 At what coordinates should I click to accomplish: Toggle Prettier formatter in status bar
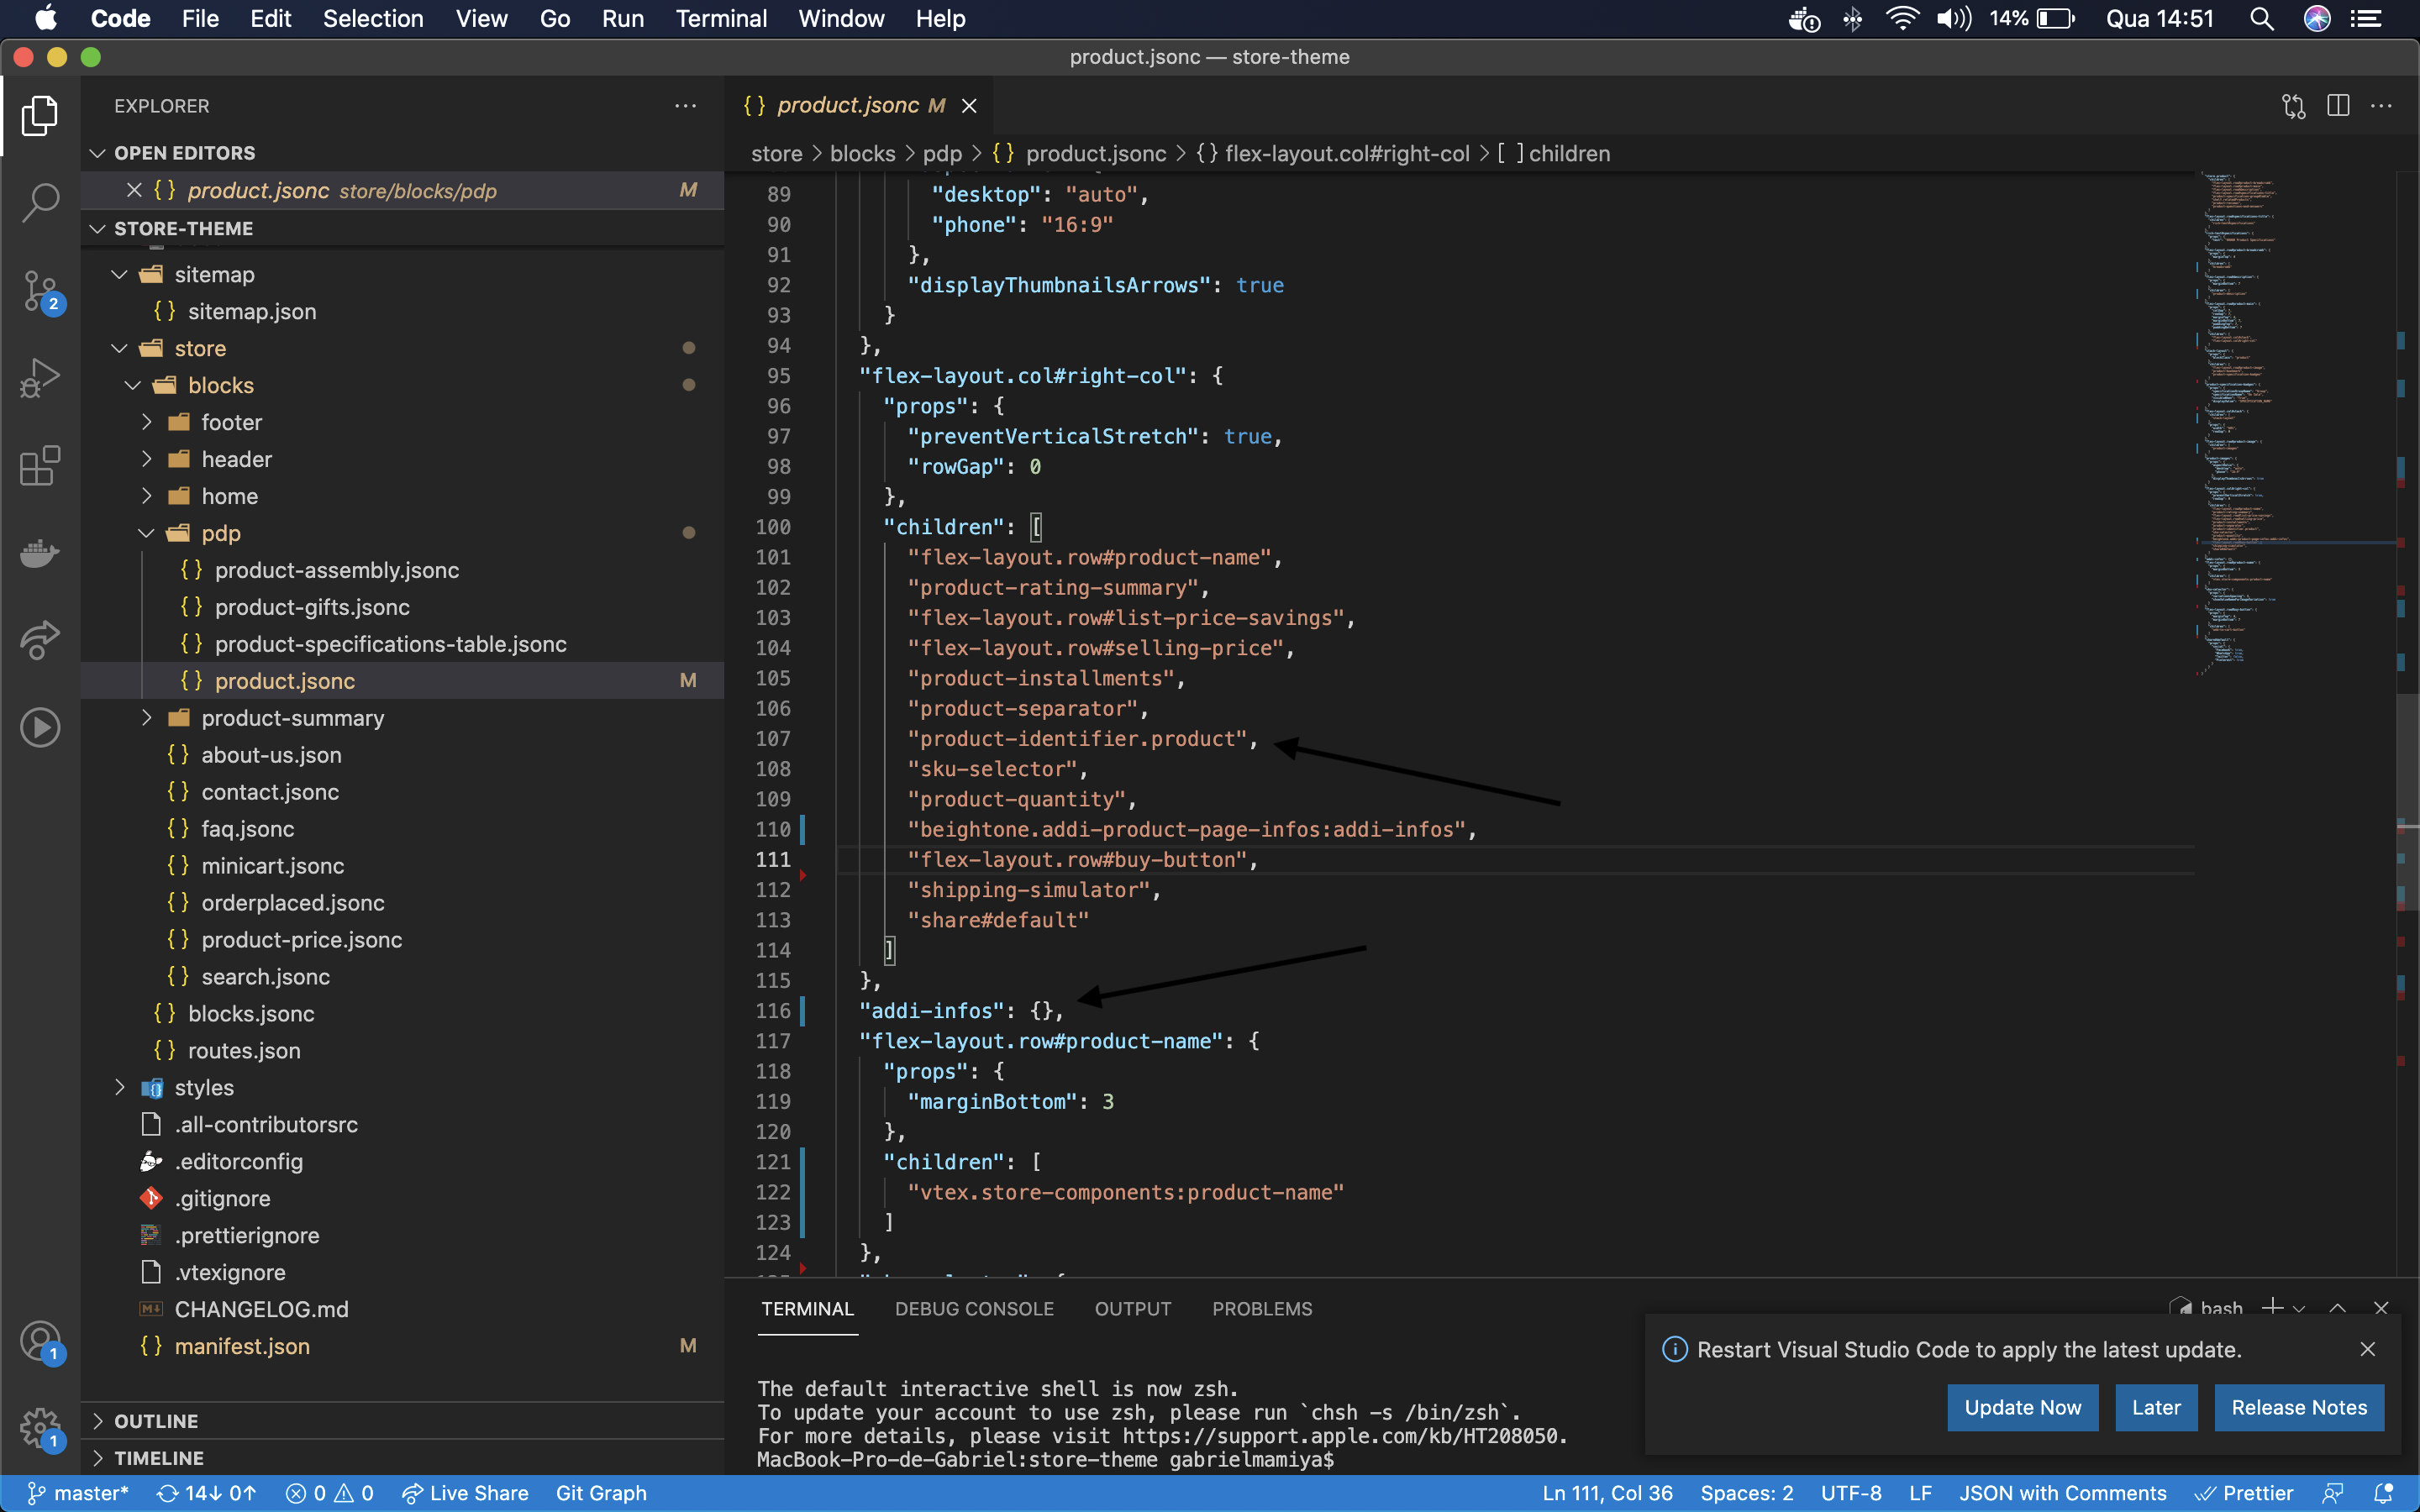(2244, 1493)
